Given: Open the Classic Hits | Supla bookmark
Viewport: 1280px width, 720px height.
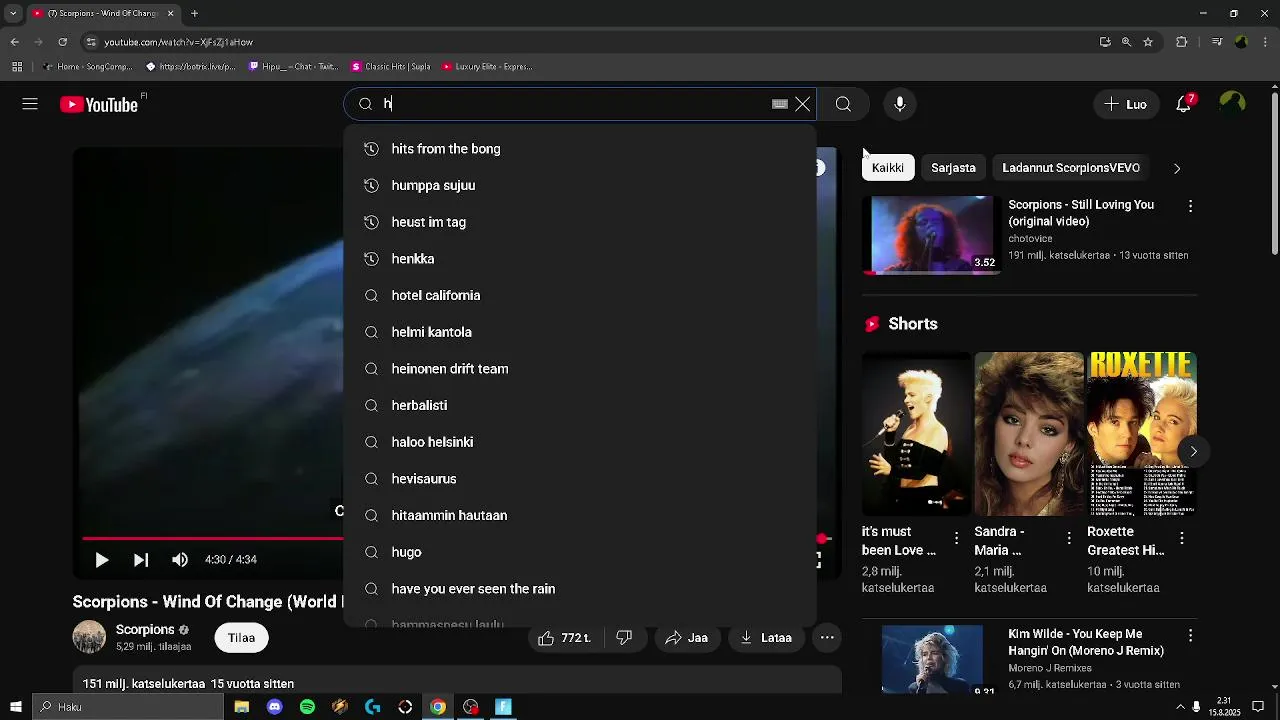Looking at the screenshot, I should click(x=391, y=67).
